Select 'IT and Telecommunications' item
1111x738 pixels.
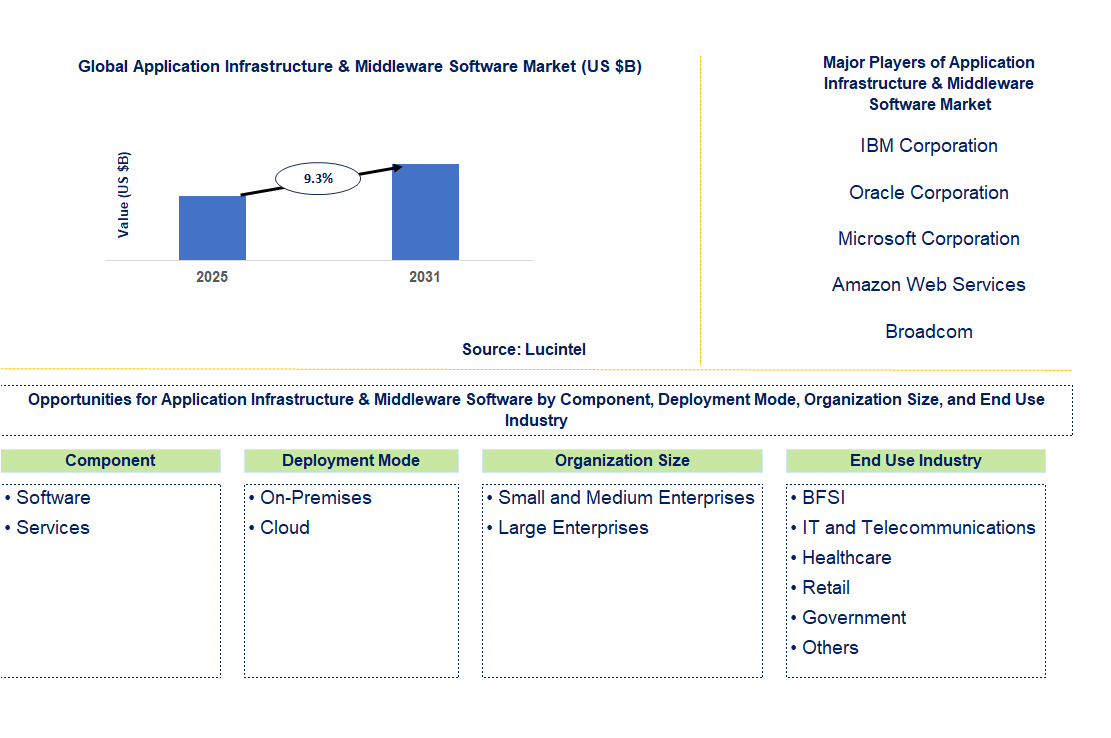(x=918, y=528)
